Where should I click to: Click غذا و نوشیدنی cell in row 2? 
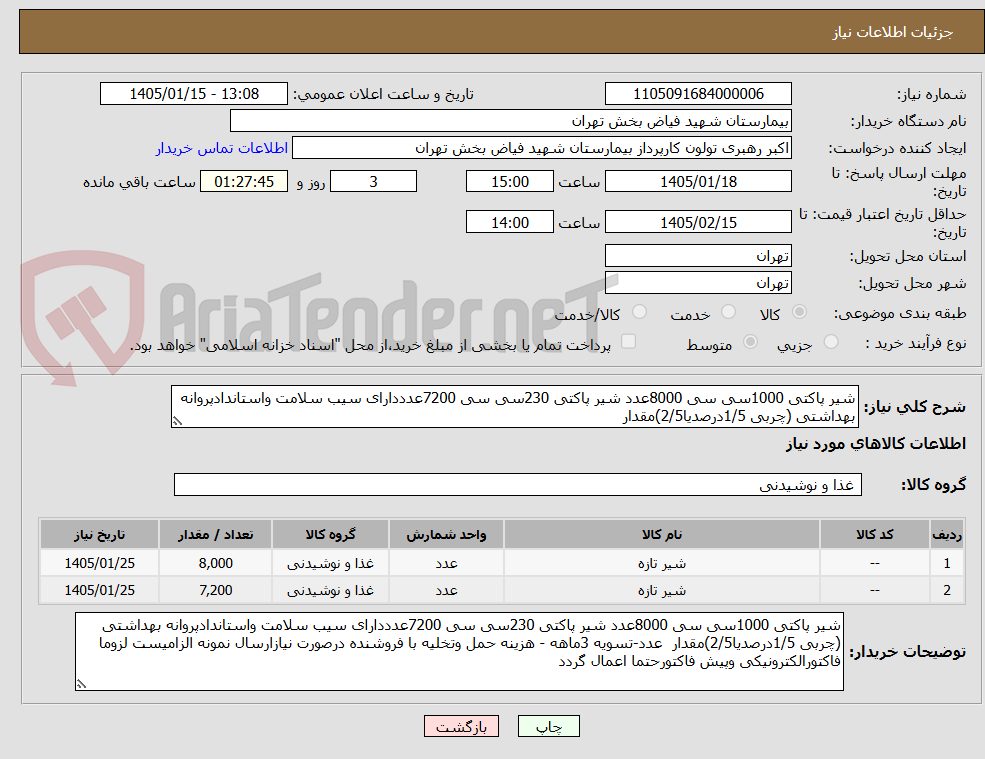(x=330, y=590)
